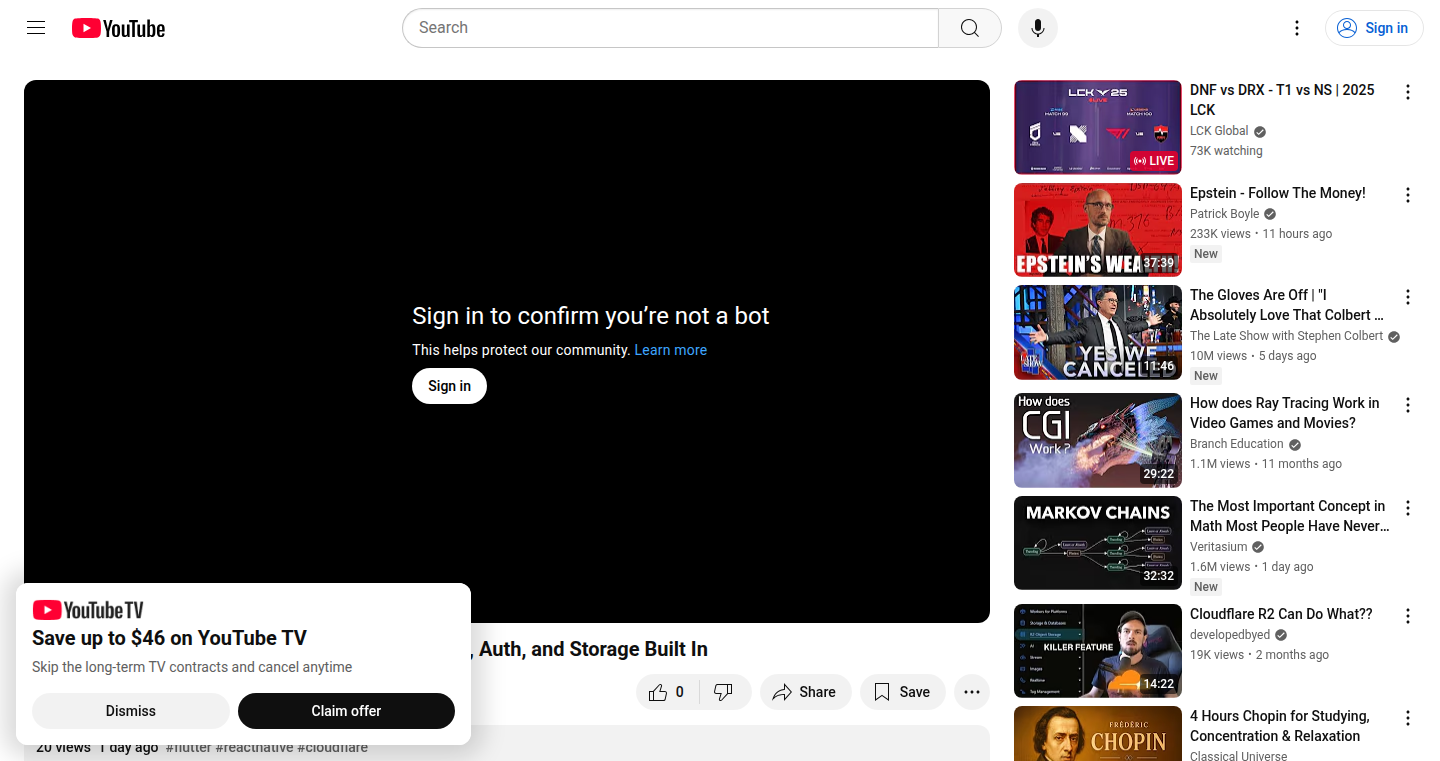This screenshot has width=1440, height=761.
Task: Open the Cloudflare R2 thumbnail
Action: pos(1098,651)
